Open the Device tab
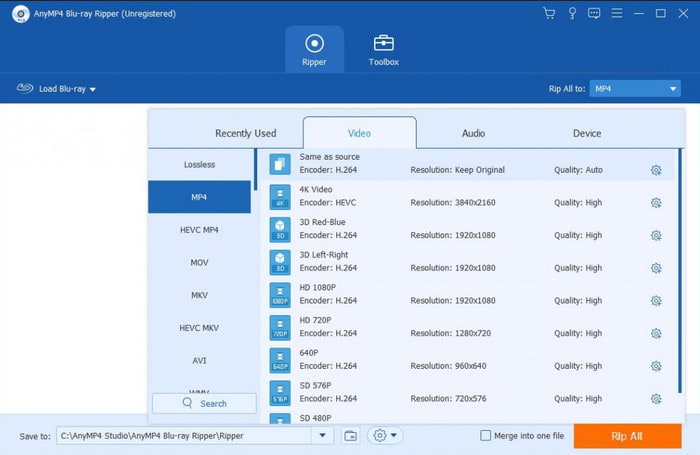The width and height of the screenshot is (700, 455). 587,133
